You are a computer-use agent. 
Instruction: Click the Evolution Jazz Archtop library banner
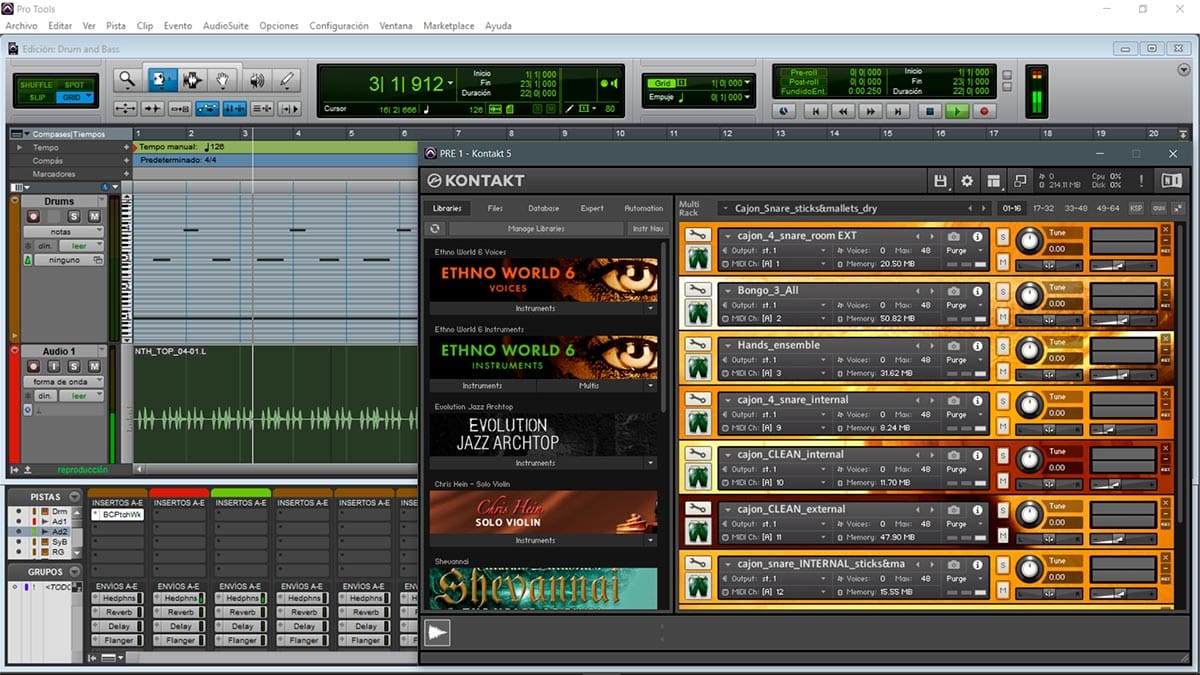click(544, 435)
